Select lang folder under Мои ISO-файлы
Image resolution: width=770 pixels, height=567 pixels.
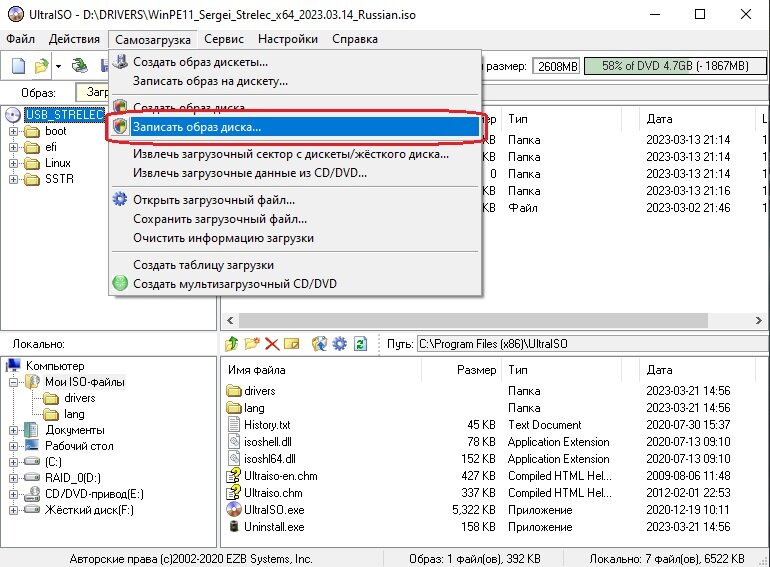74,414
